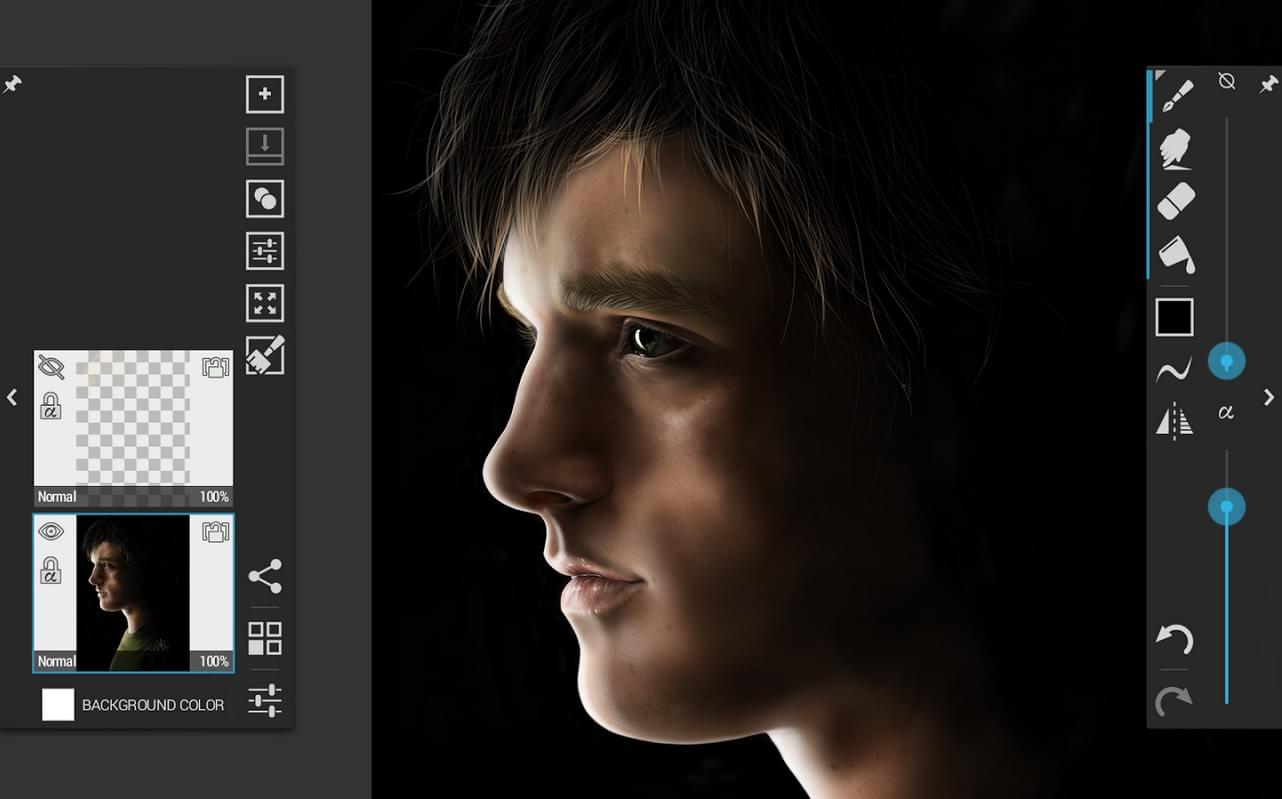Click the 100% opacity of transparent layer

pos(214,497)
